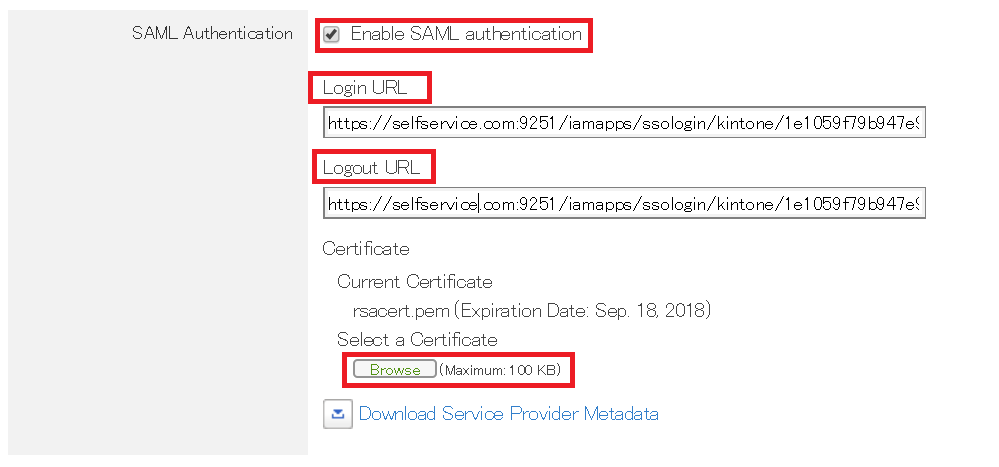Click the 'SAML Authentication' section title
Viewport: 999px width, 467px height.
click(212, 34)
